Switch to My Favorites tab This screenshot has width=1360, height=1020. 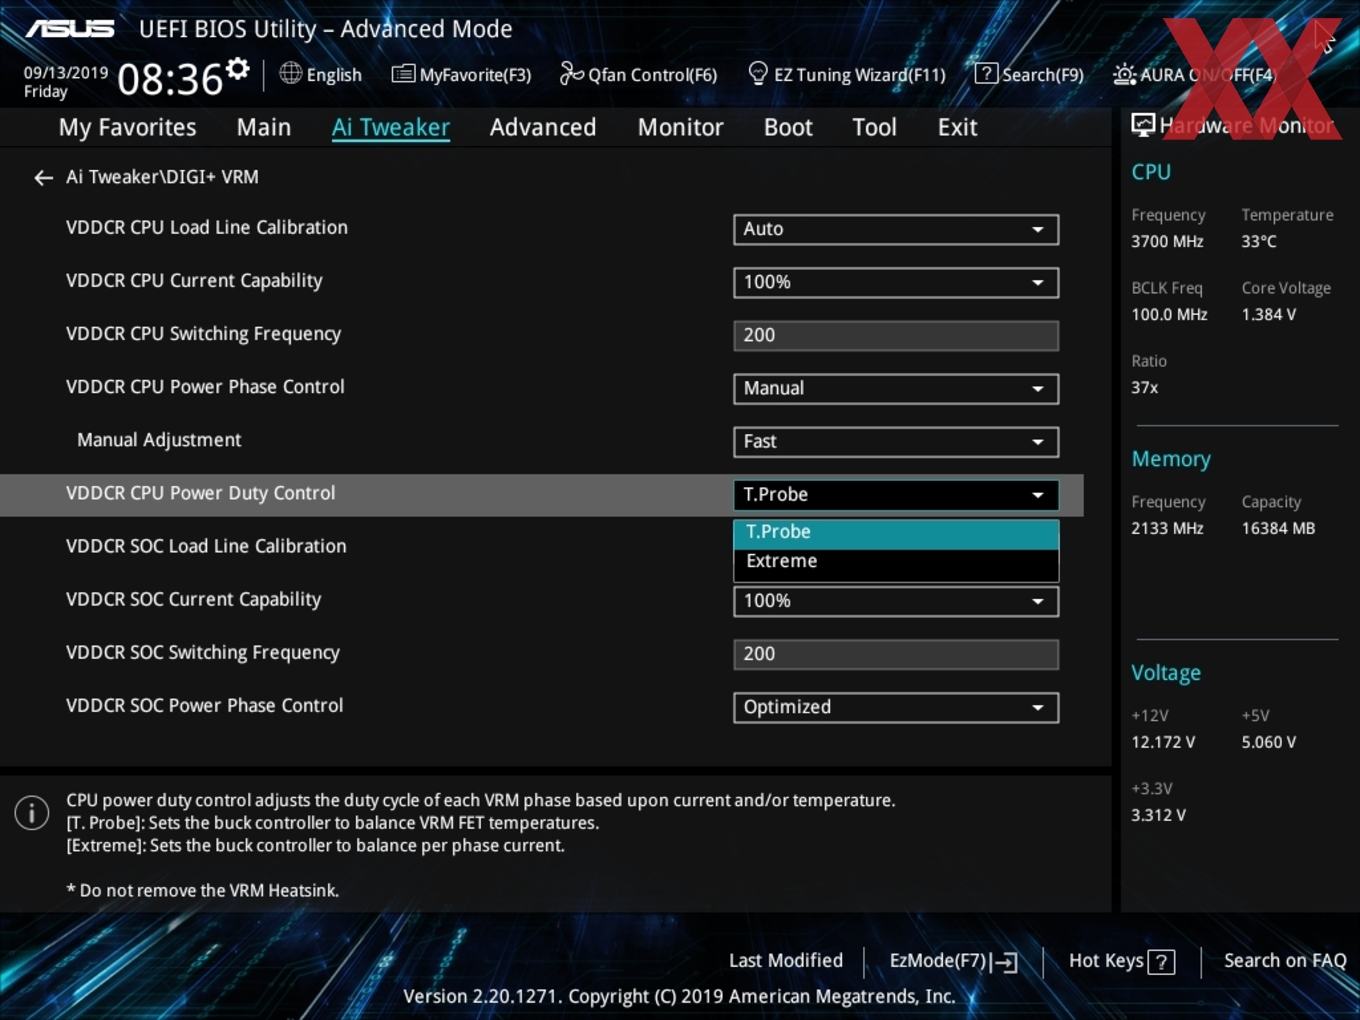(x=127, y=128)
